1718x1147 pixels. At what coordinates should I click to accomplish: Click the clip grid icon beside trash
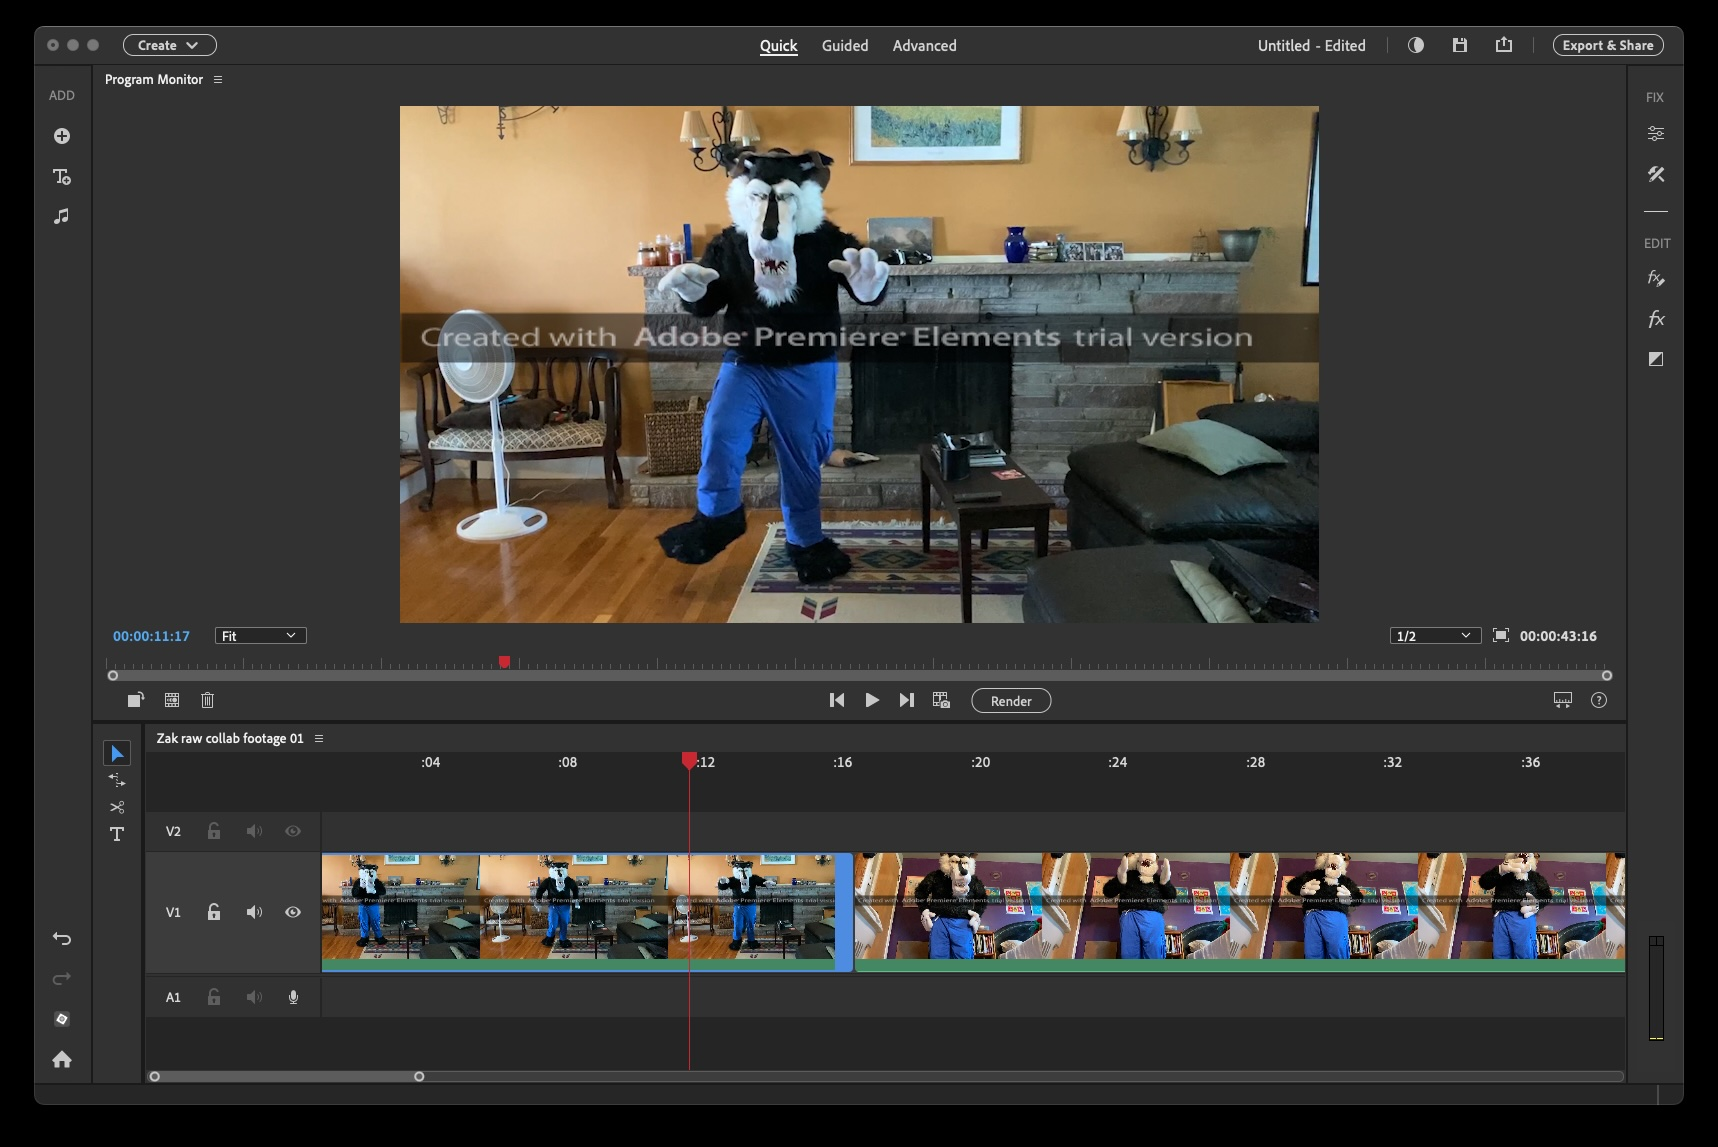pos(172,700)
